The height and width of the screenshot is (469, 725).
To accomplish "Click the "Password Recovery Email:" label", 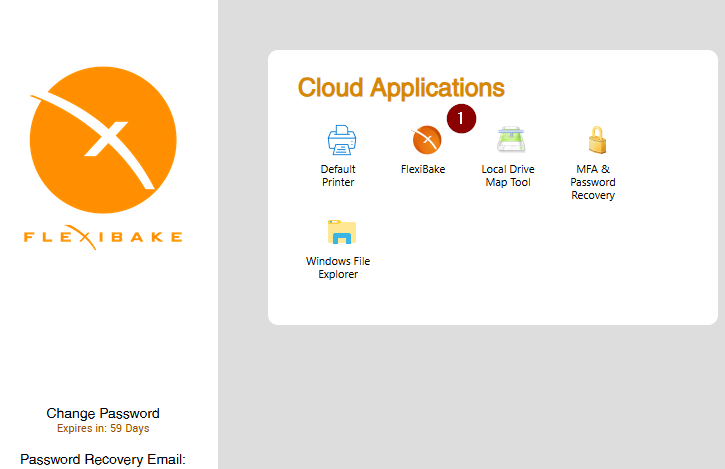I will 103,459.
